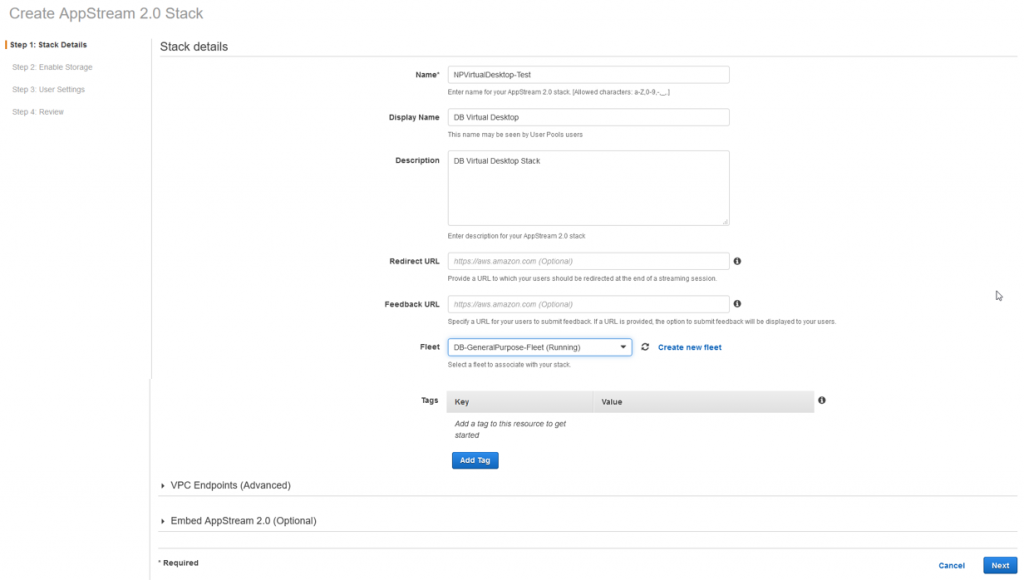This screenshot has width=1024, height=580.
Task: Click the Redirect URL info icon
Action: pos(737,261)
